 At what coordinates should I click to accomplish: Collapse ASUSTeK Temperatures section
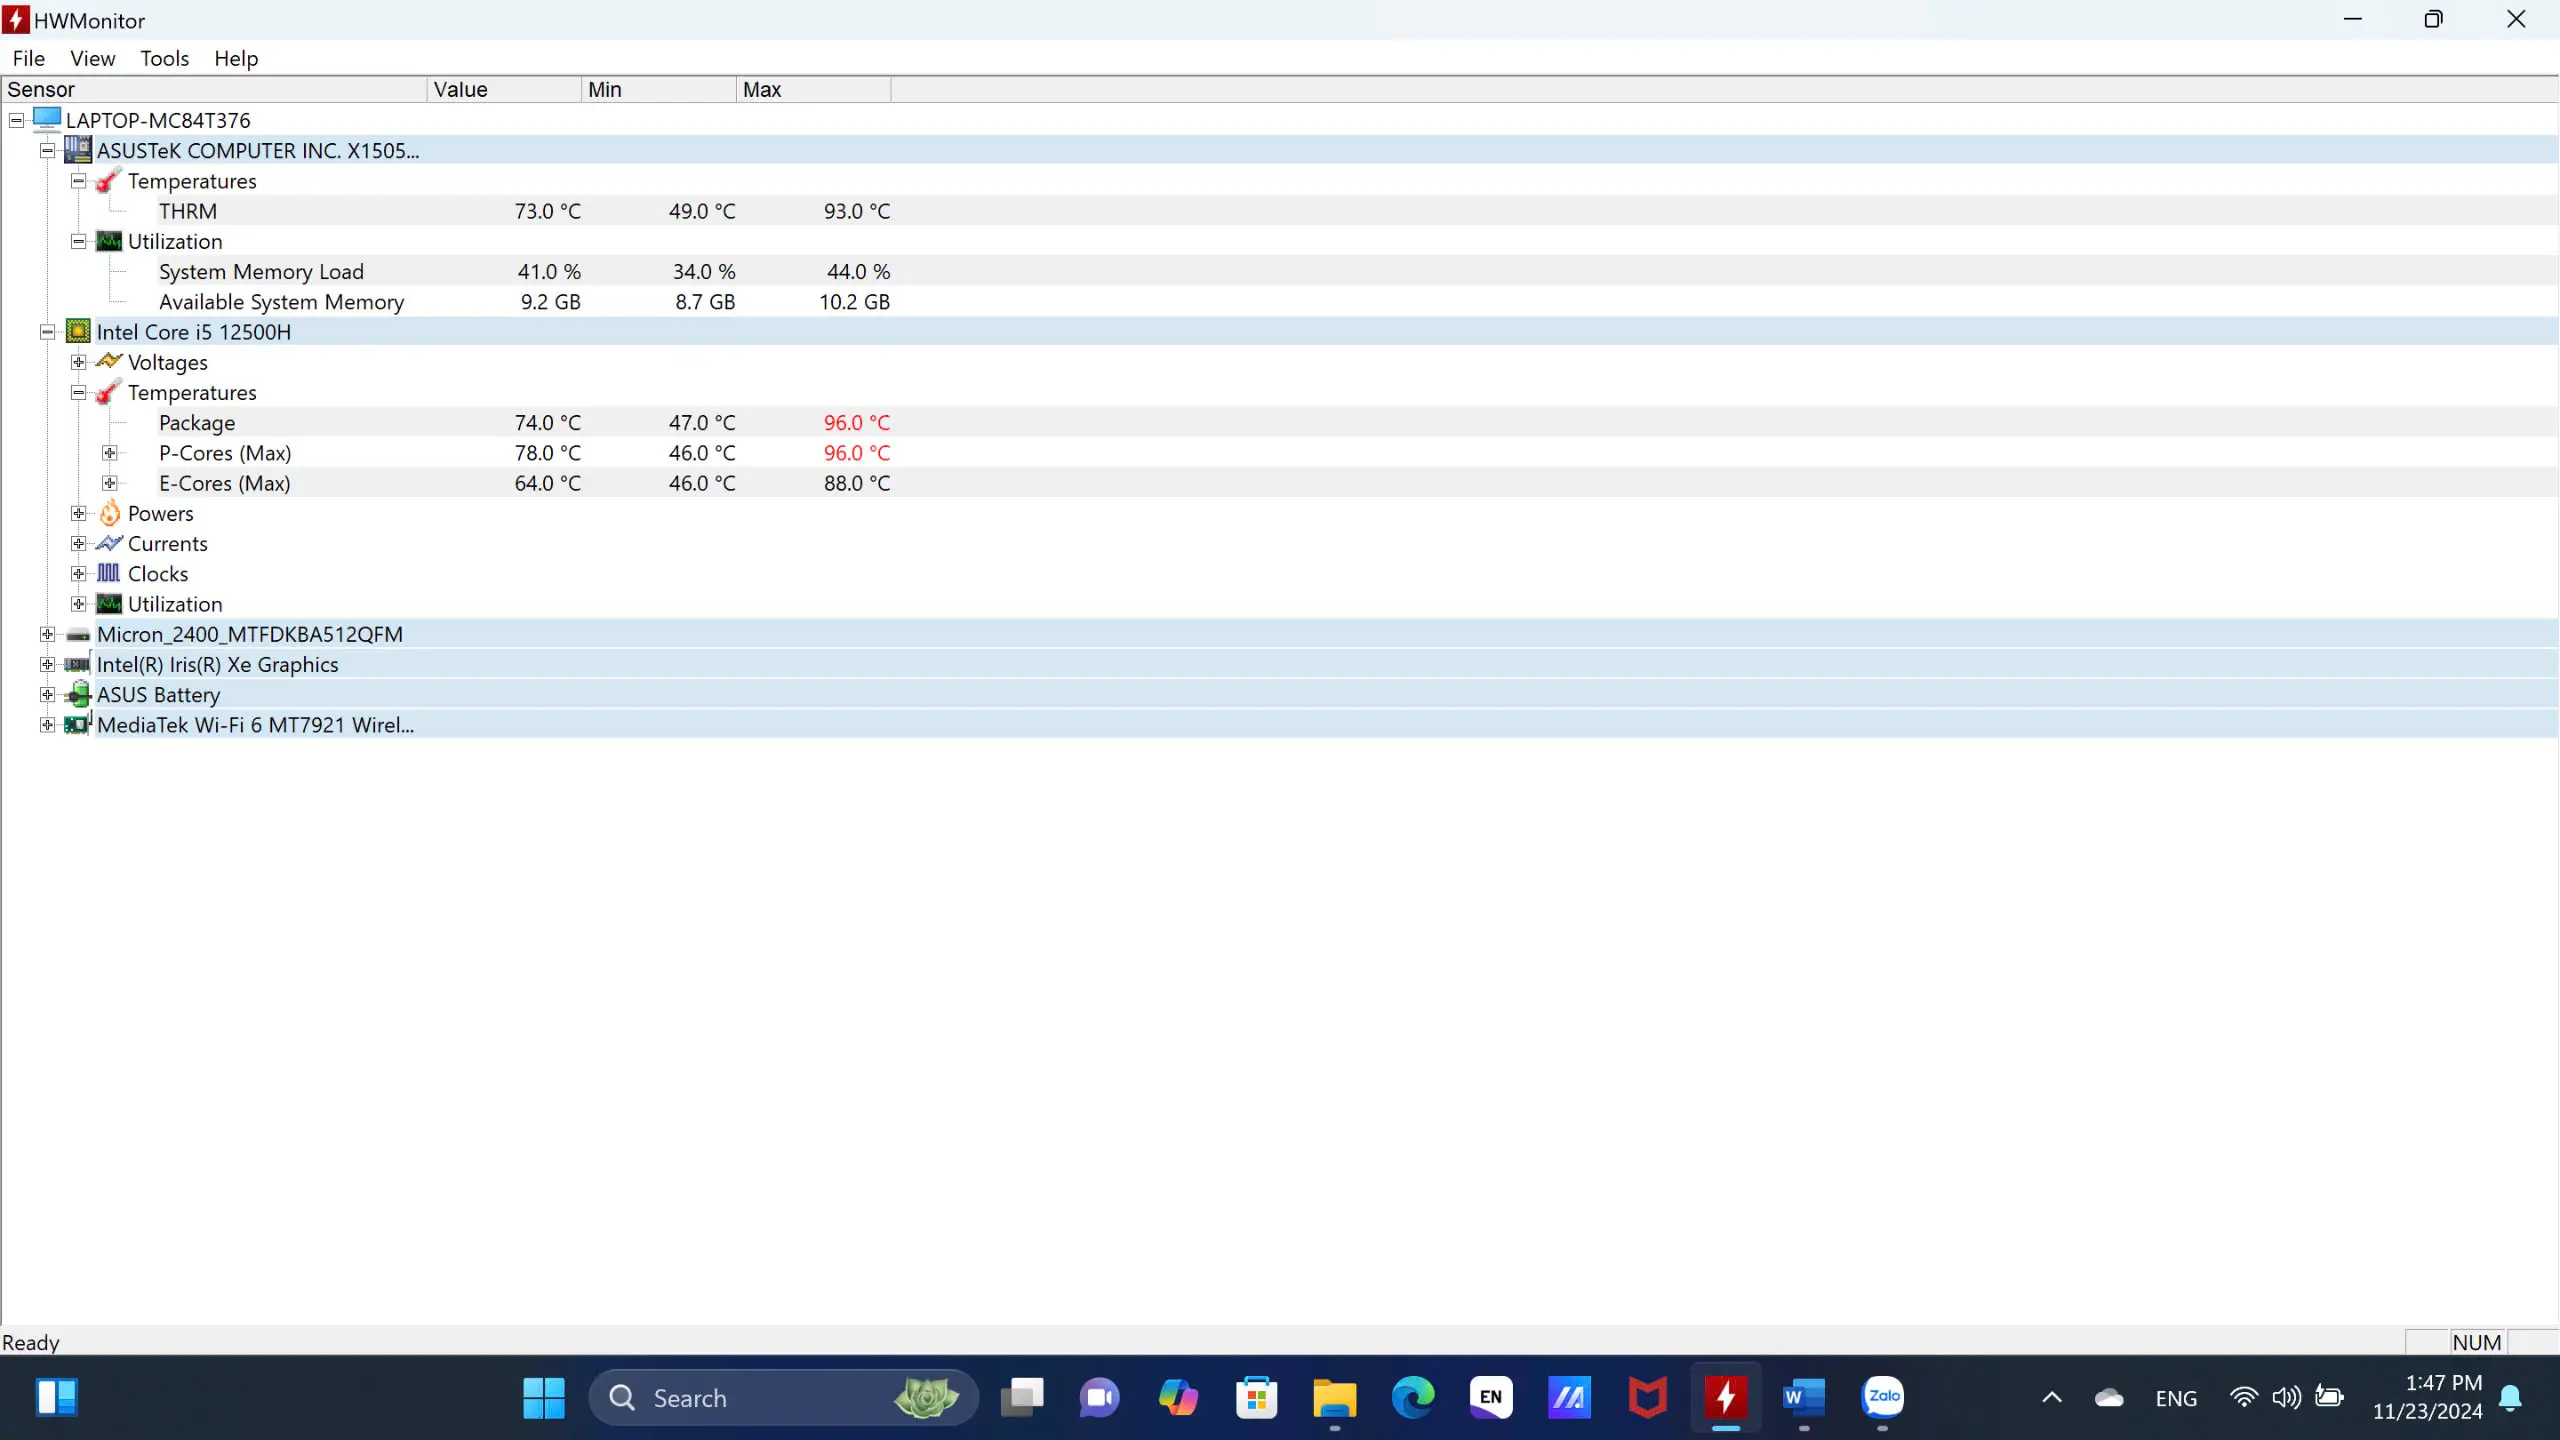[78, 181]
